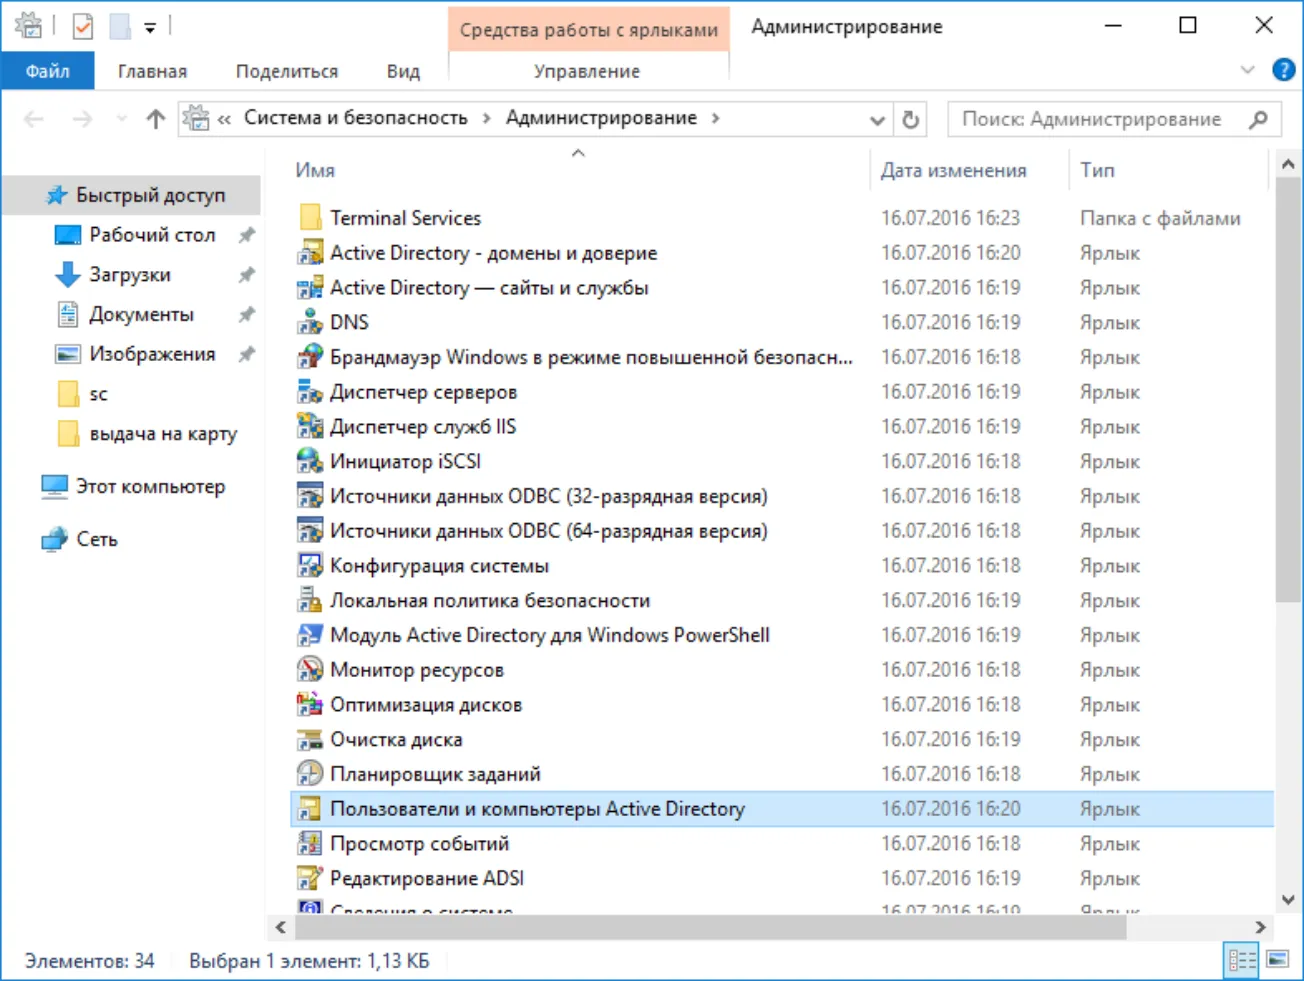Screen dimensions: 1304x981
Task: Select the Оптимизация дисков icon
Action: pos(310,704)
